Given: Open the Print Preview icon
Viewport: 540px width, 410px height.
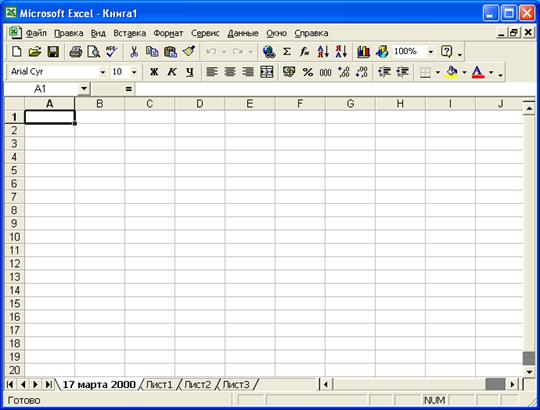Looking at the screenshot, I should tap(93, 52).
